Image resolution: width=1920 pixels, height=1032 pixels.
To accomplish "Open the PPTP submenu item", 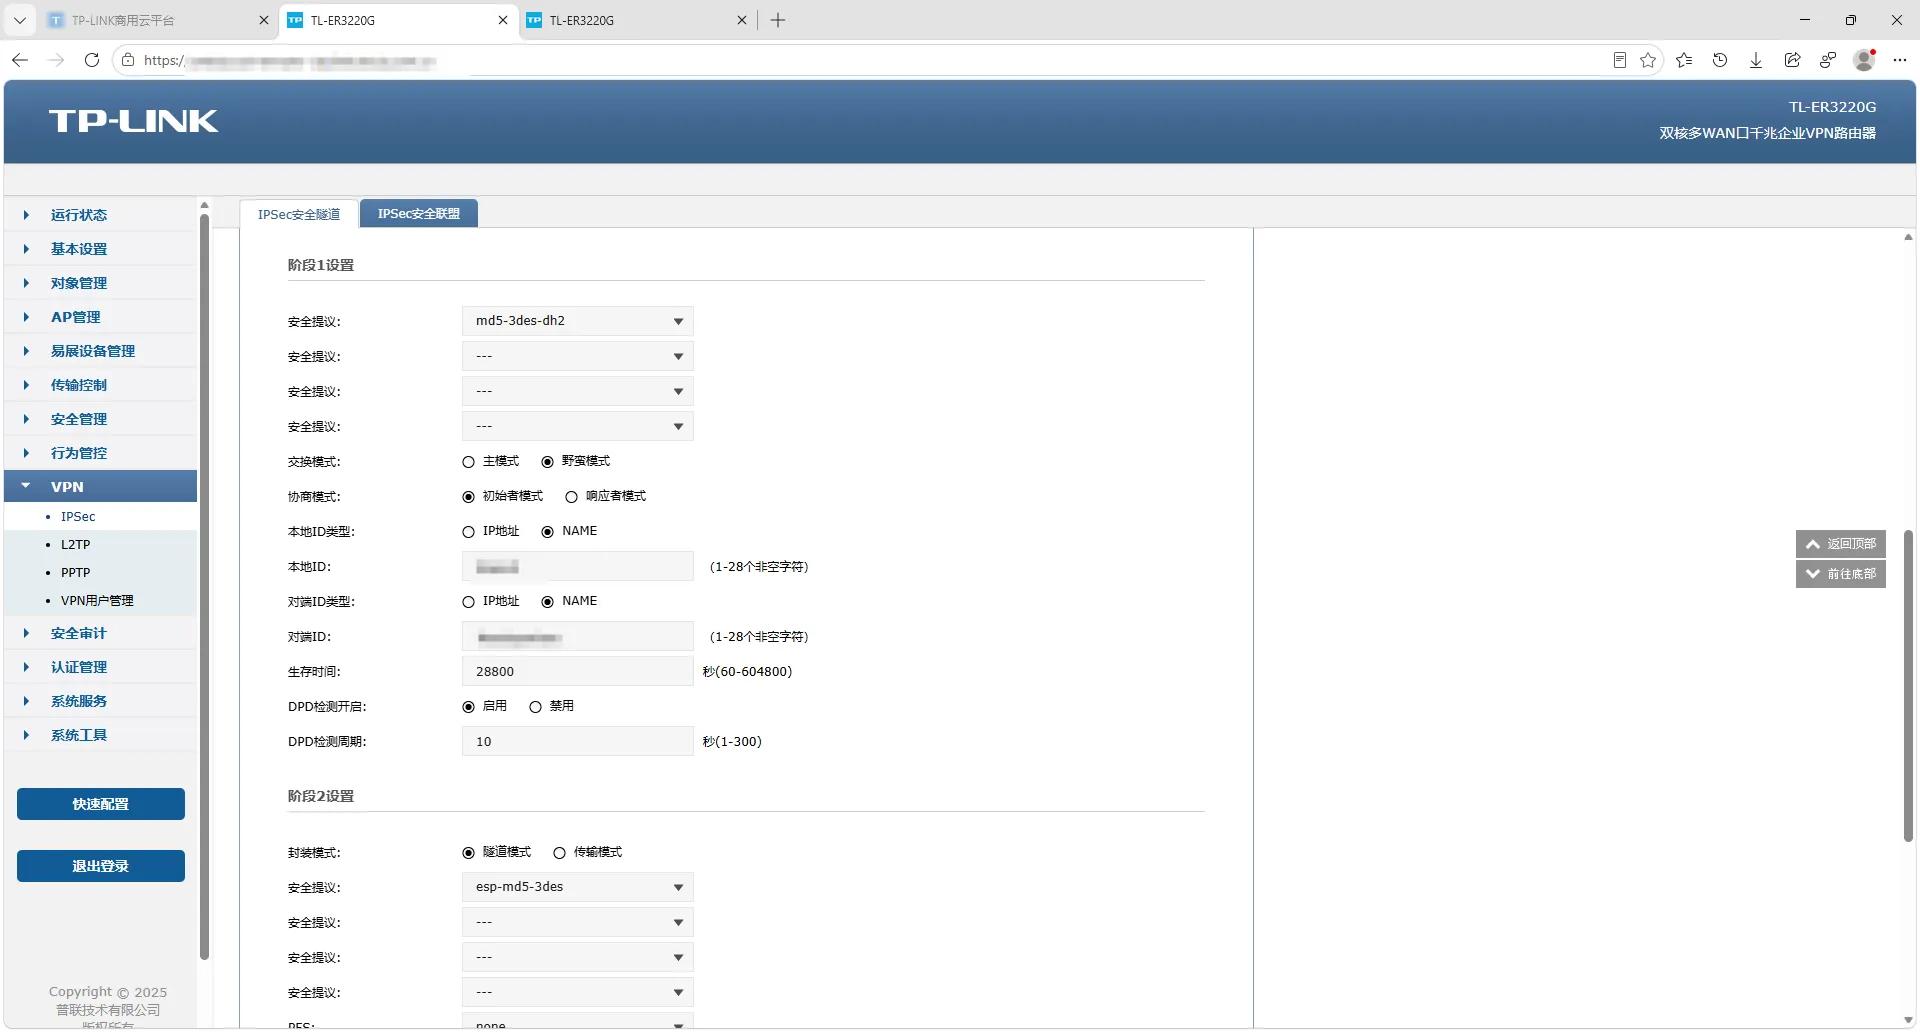I will click(x=75, y=573).
